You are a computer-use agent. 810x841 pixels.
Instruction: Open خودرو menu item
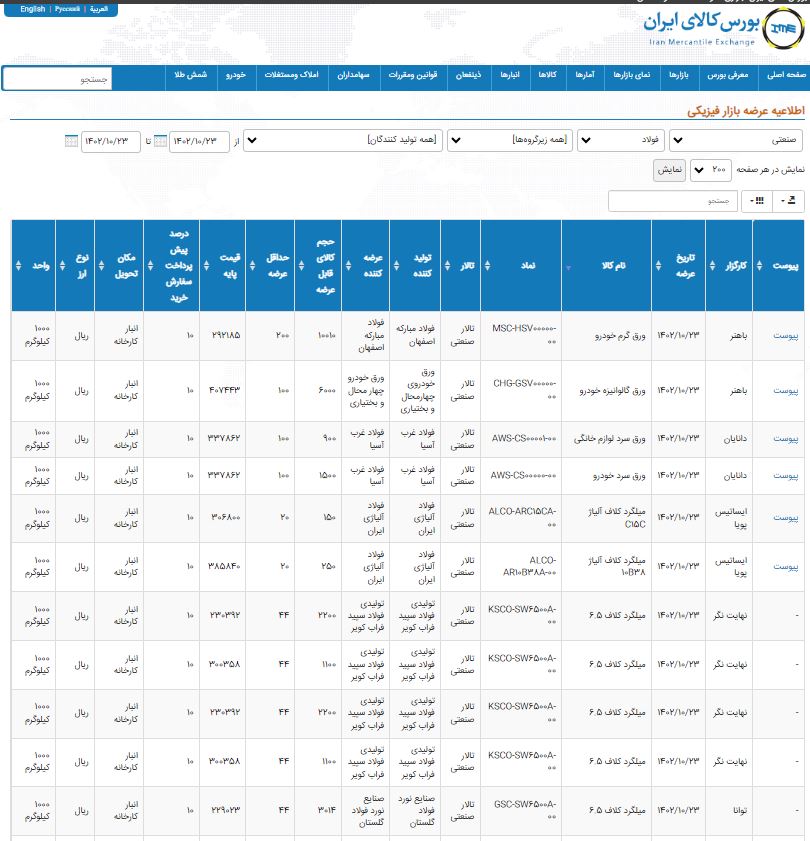click(235, 75)
